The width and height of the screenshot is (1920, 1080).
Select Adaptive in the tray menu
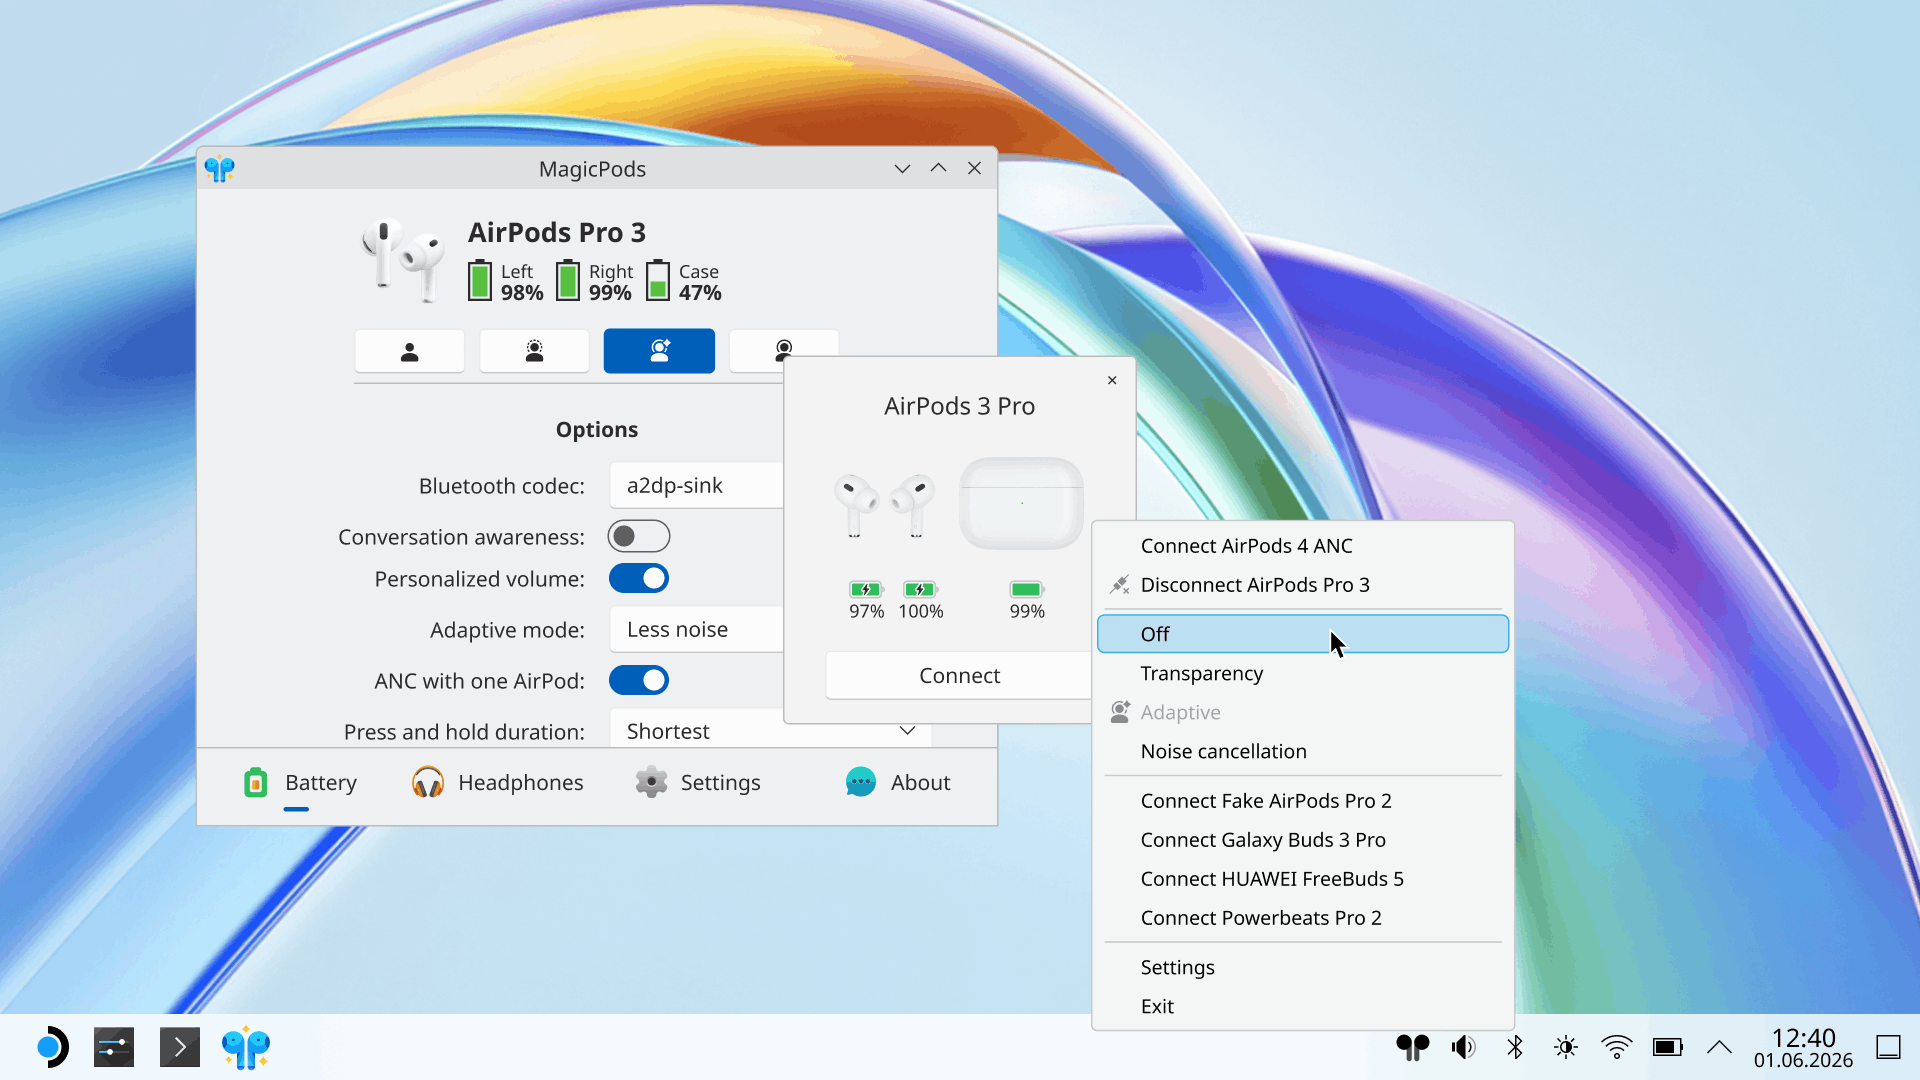1303,712
